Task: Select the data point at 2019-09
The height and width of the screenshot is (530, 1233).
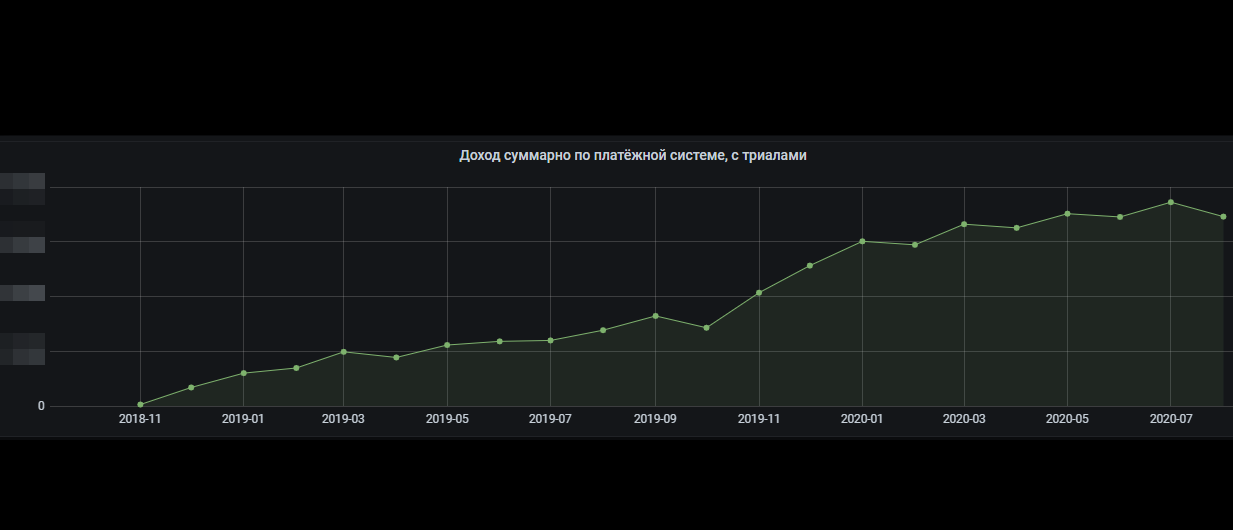Action: pos(655,316)
